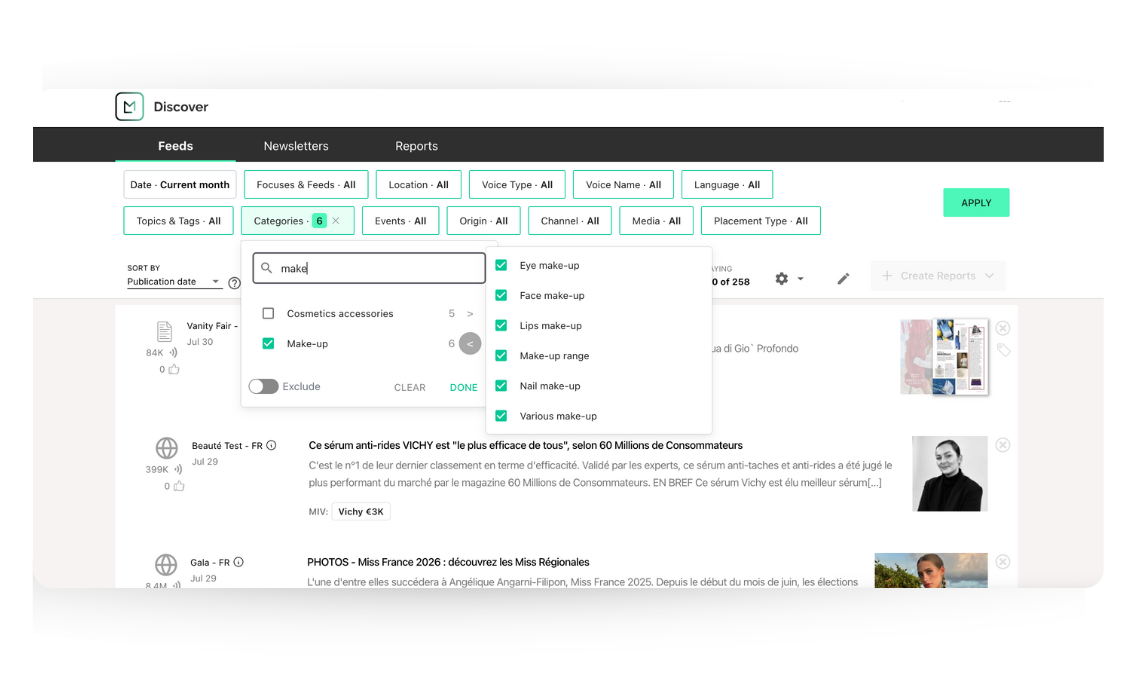Click the info icon next to Beauté Test
Image resolution: width=1139 pixels, height=682 pixels.
click(271, 446)
